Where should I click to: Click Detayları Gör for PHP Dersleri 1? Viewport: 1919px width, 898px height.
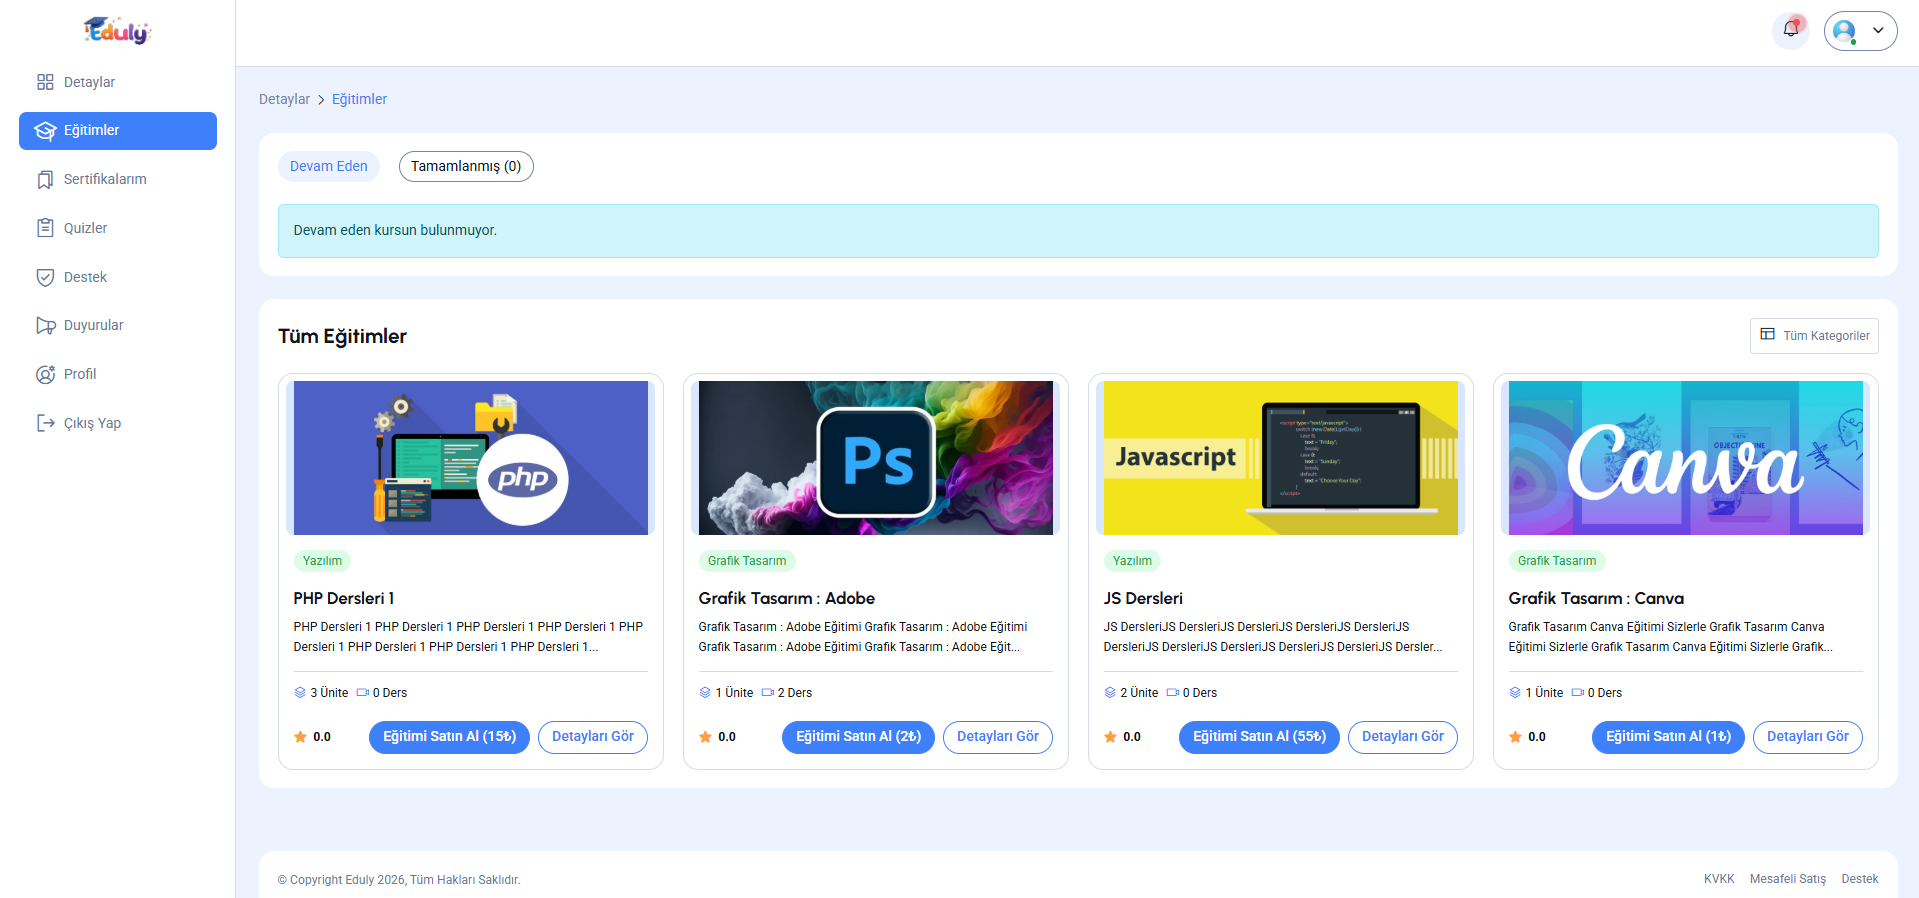593,737
